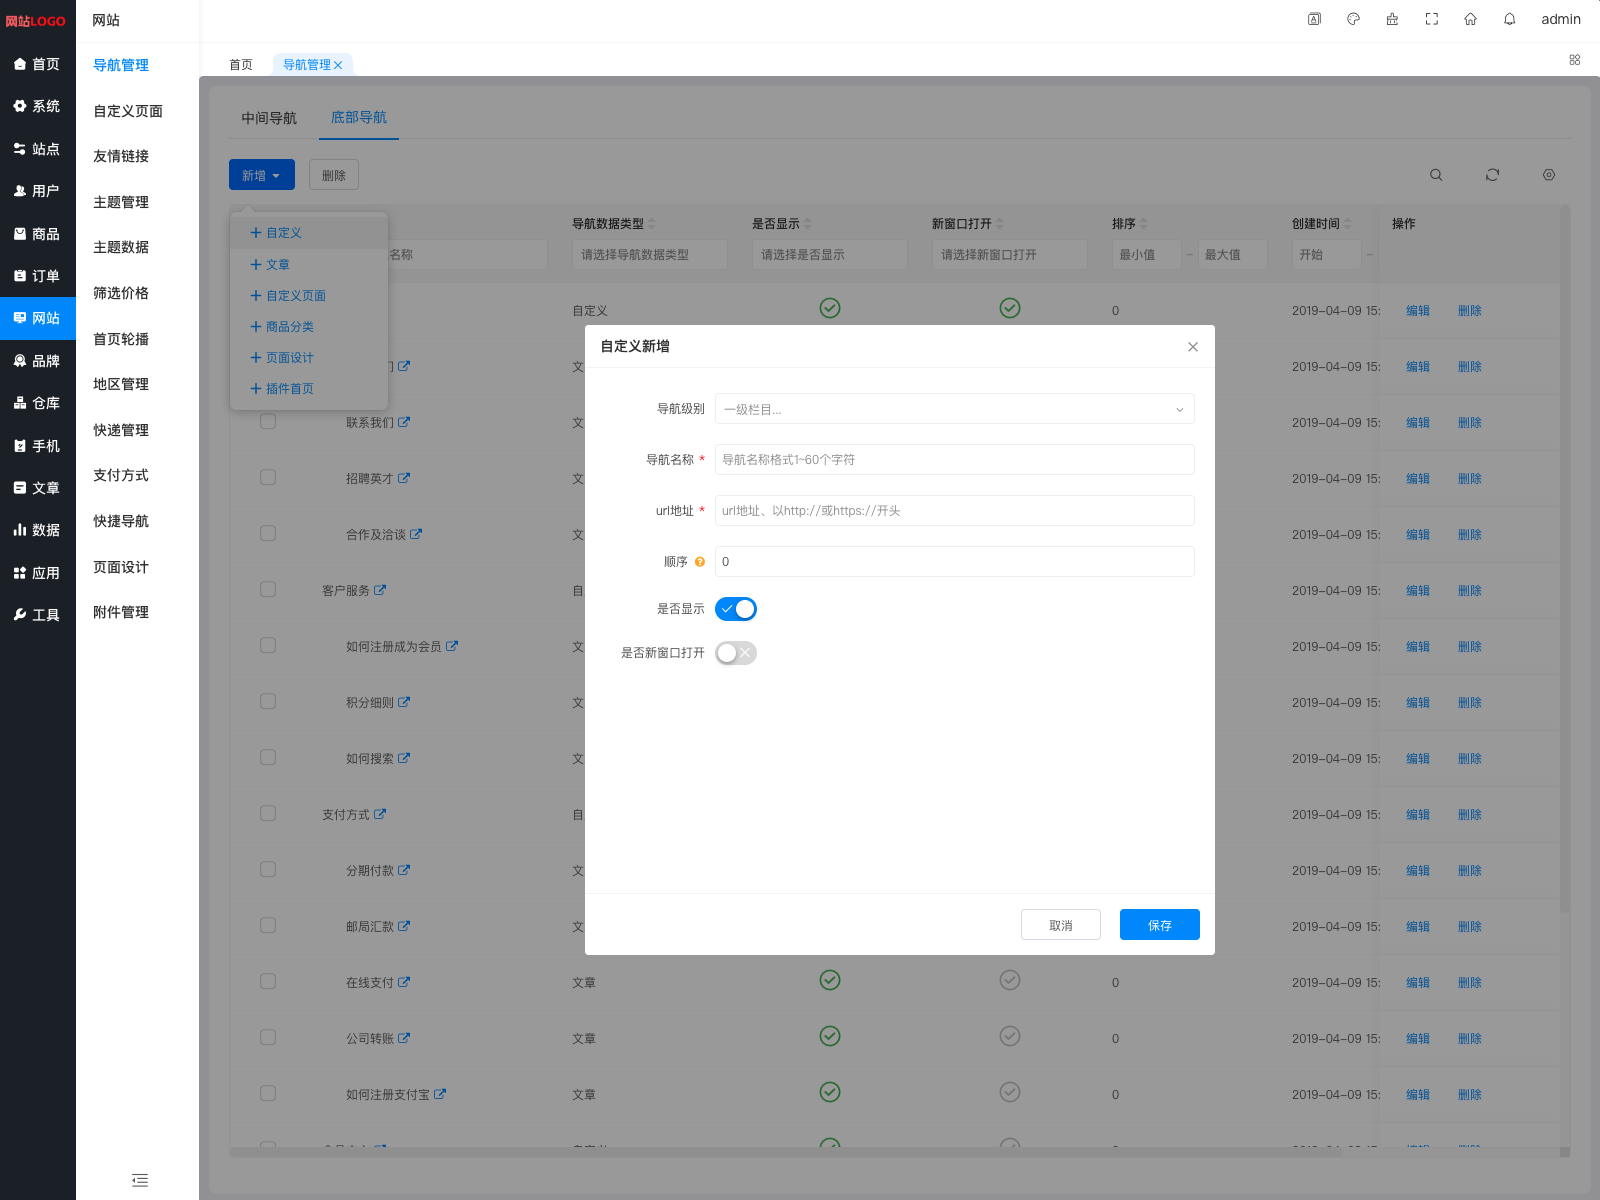Open table column settings gear icon

pyautogui.click(x=1548, y=175)
